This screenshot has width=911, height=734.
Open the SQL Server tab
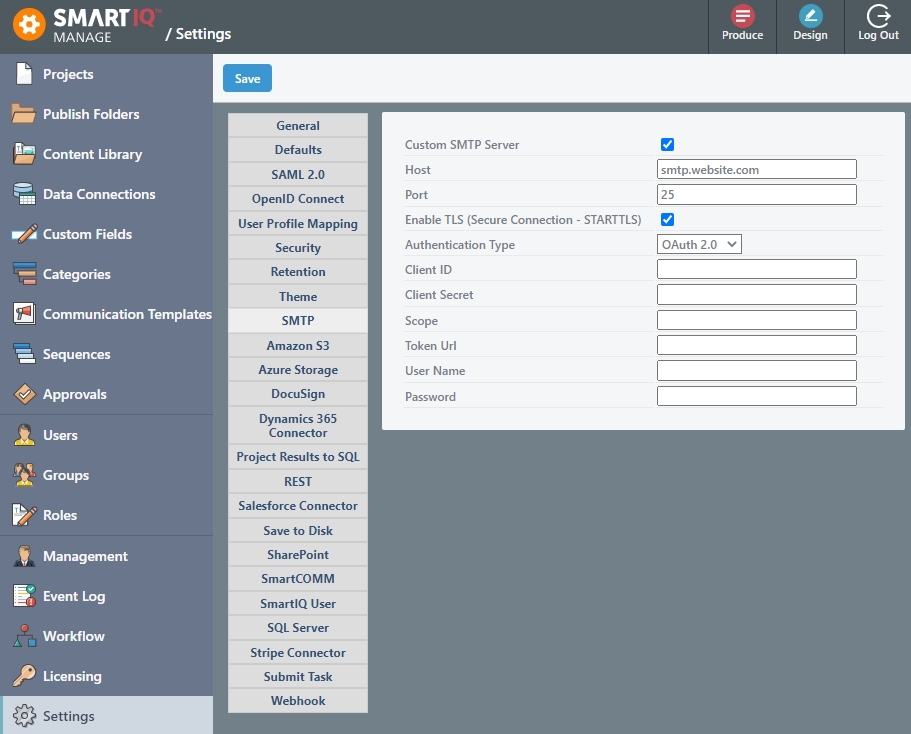pos(298,628)
